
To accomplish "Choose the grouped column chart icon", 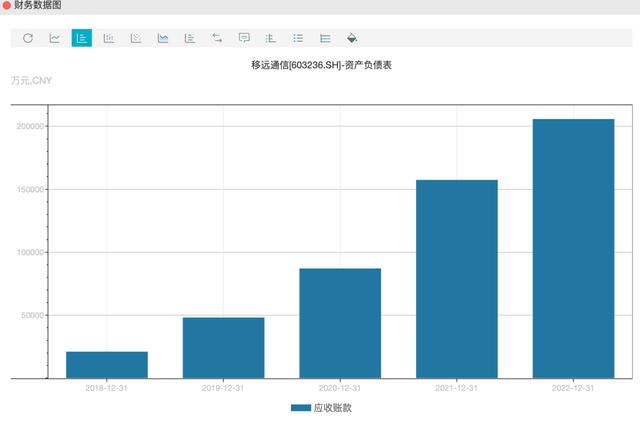I will click(109, 38).
